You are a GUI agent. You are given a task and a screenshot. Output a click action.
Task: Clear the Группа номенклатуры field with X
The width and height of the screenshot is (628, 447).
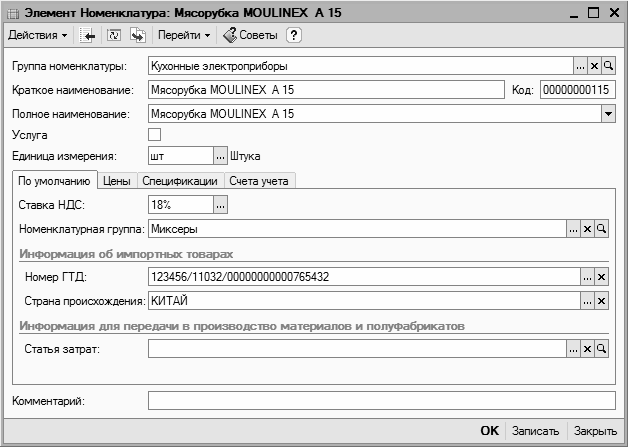[594, 66]
